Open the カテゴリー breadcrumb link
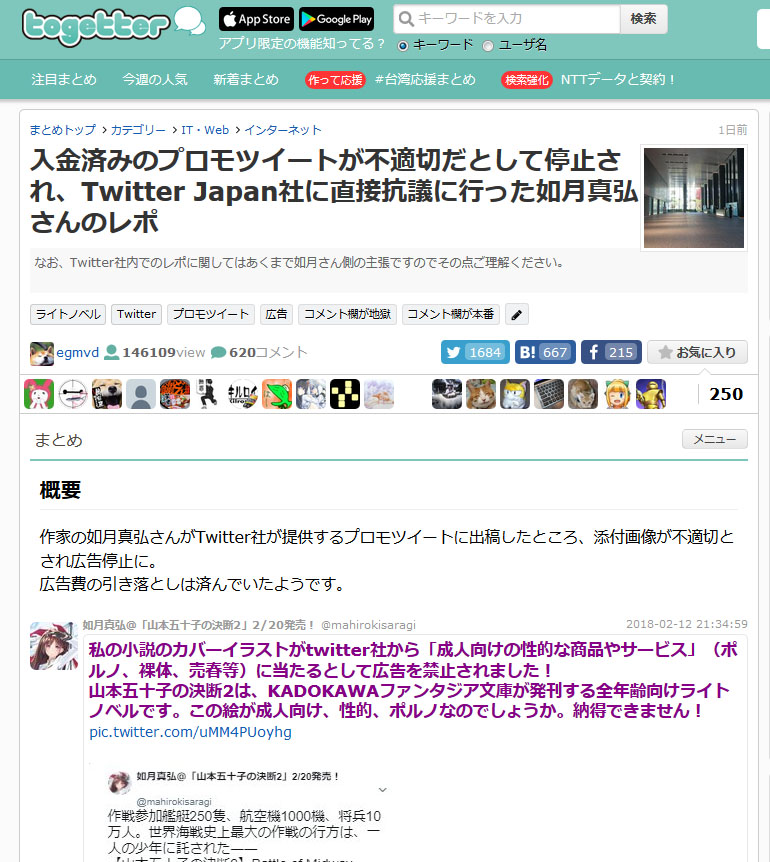Viewport: 770px width, 862px height. [x=138, y=130]
